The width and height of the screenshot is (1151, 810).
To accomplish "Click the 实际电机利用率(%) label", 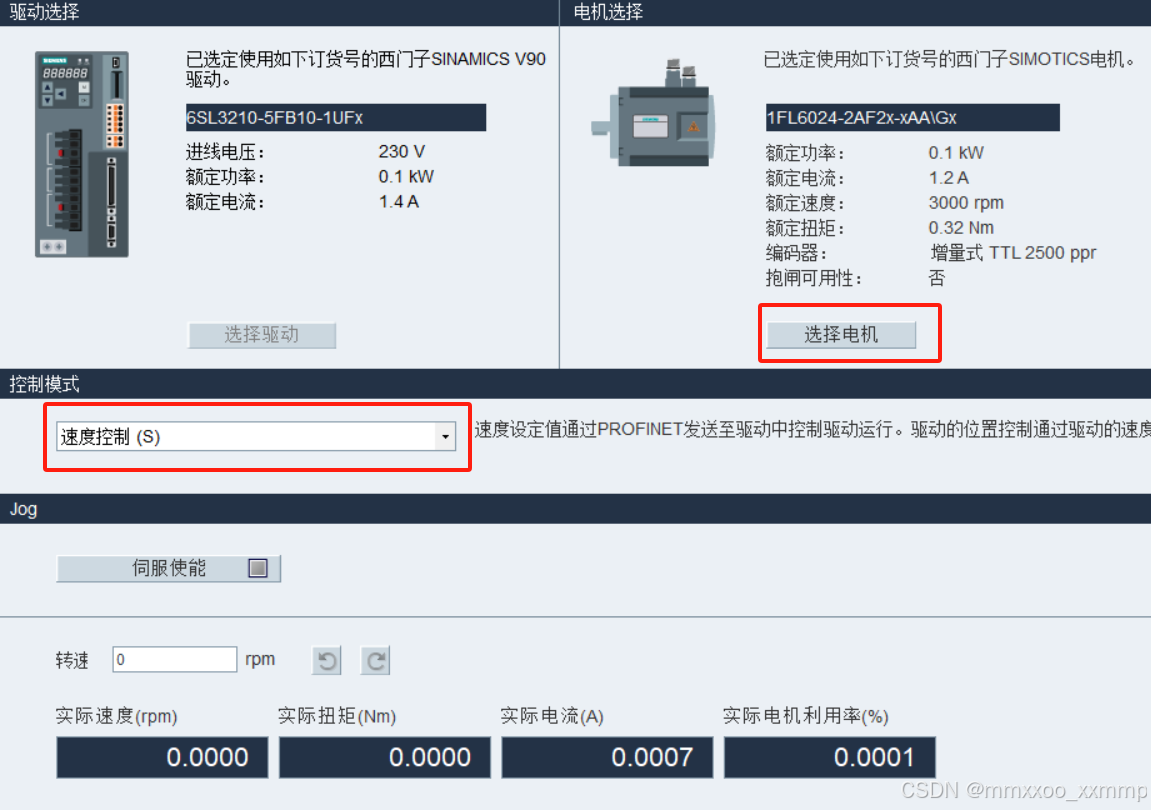I will click(805, 716).
